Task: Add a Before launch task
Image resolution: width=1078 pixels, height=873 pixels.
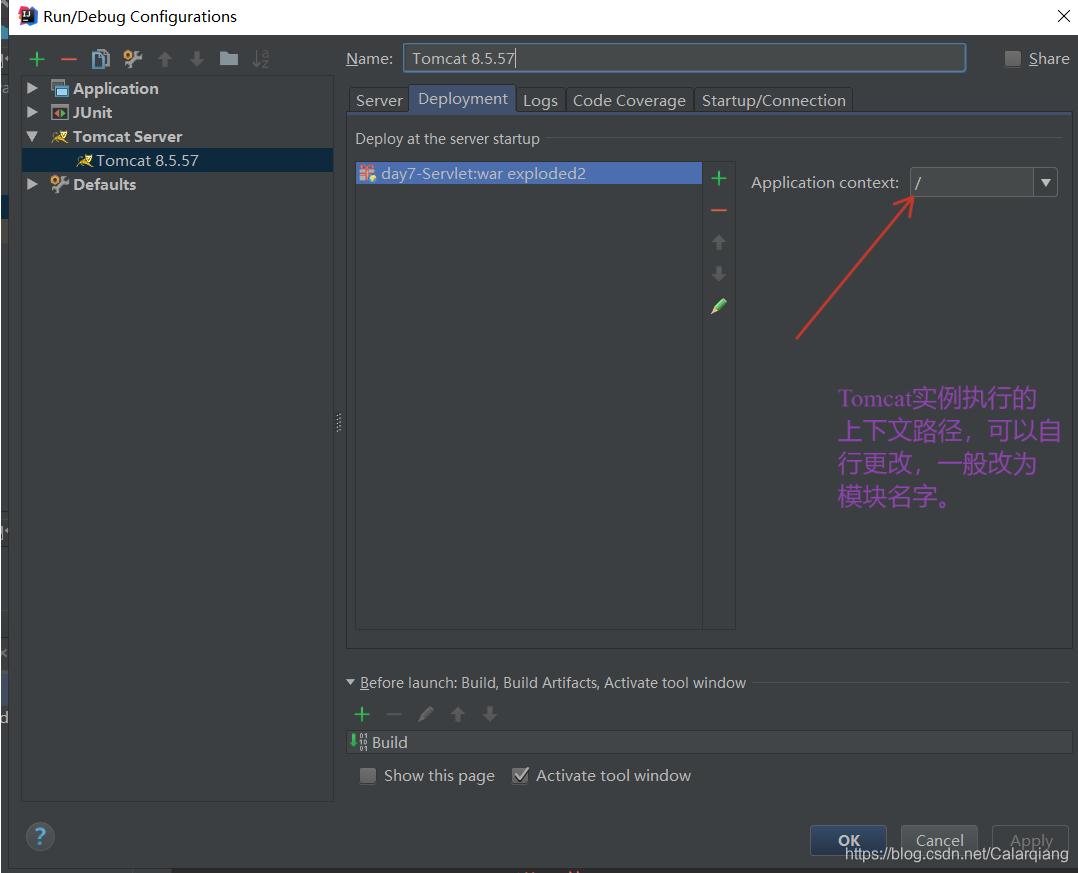Action: (362, 714)
